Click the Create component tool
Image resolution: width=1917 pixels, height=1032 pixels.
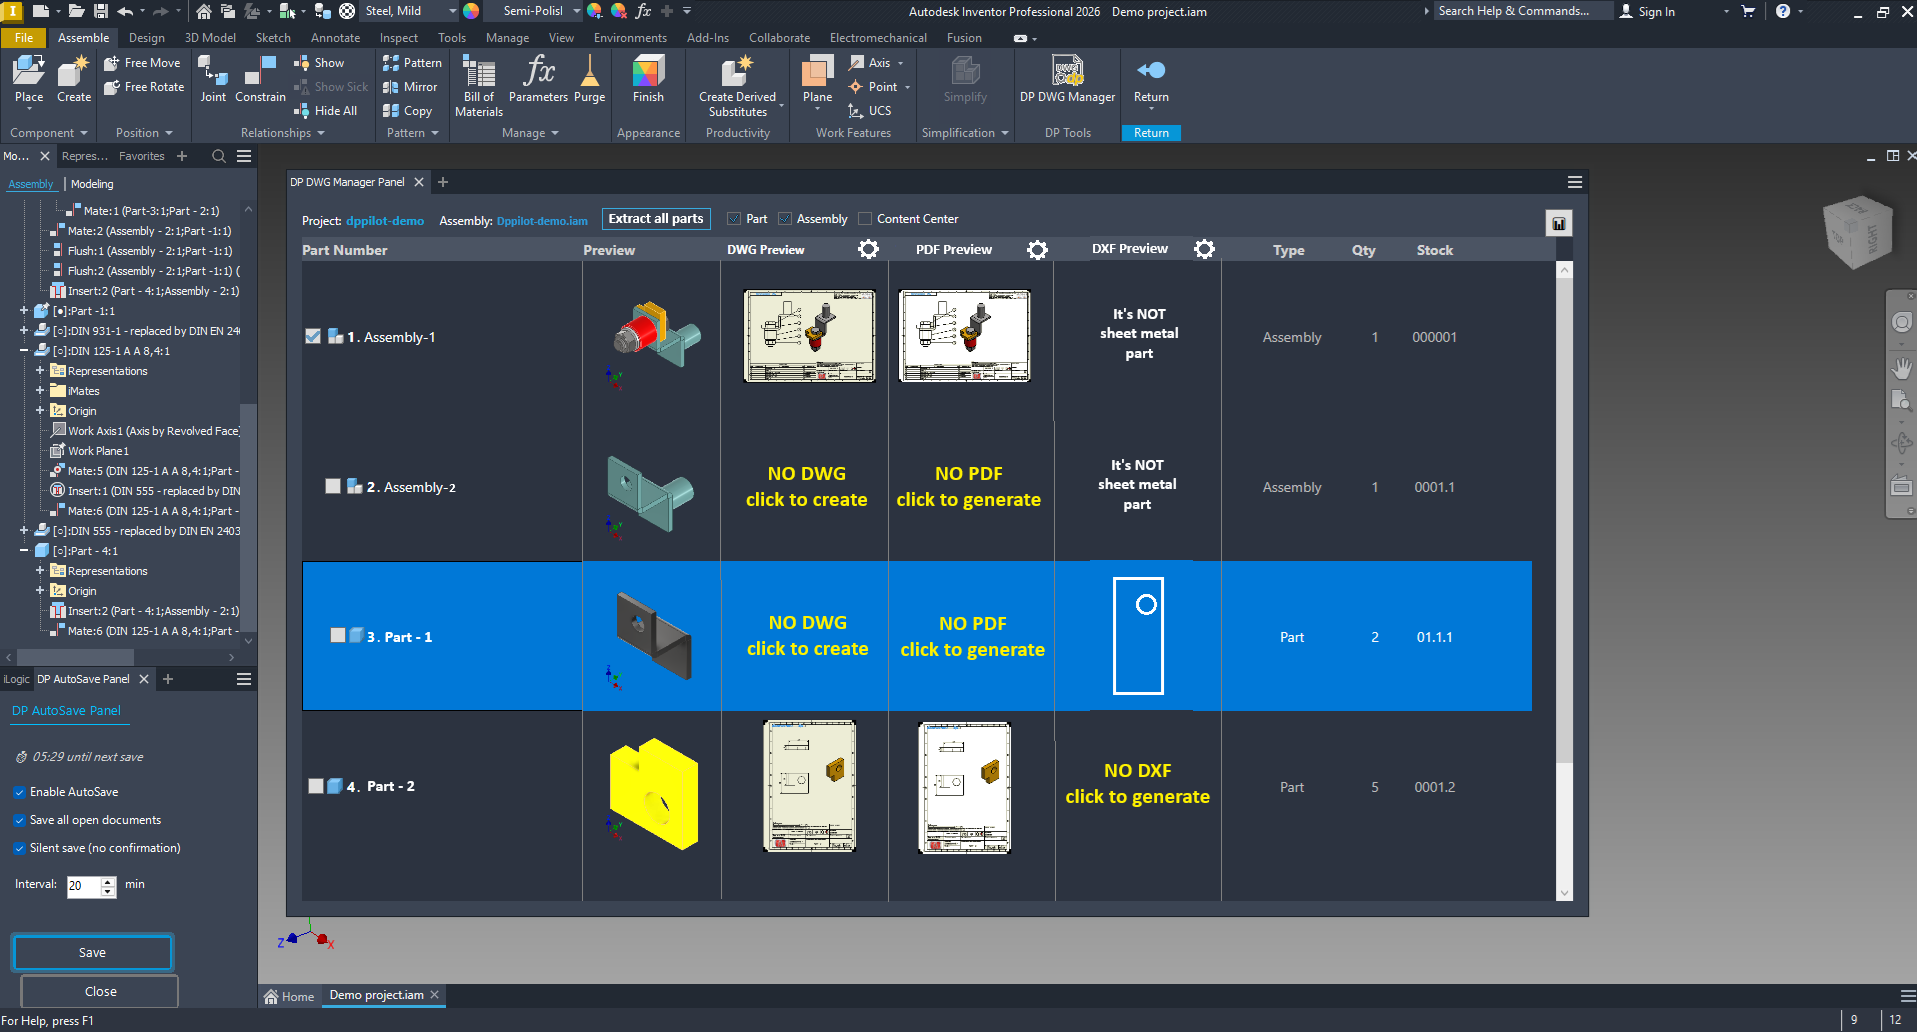pyautogui.click(x=74, y=79)
